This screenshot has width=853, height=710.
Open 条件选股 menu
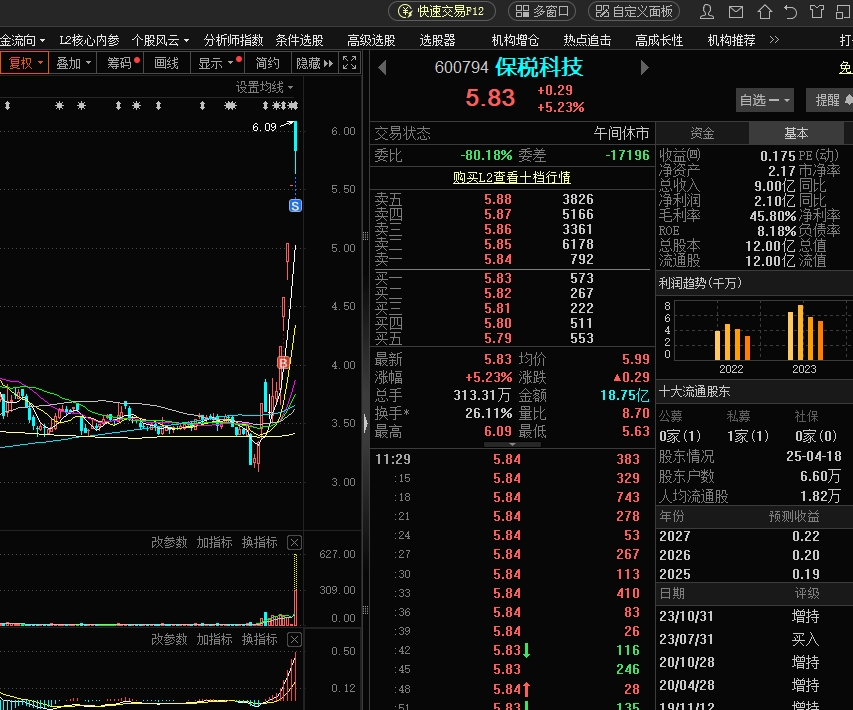pyautogui.click(x=299, y=40)
